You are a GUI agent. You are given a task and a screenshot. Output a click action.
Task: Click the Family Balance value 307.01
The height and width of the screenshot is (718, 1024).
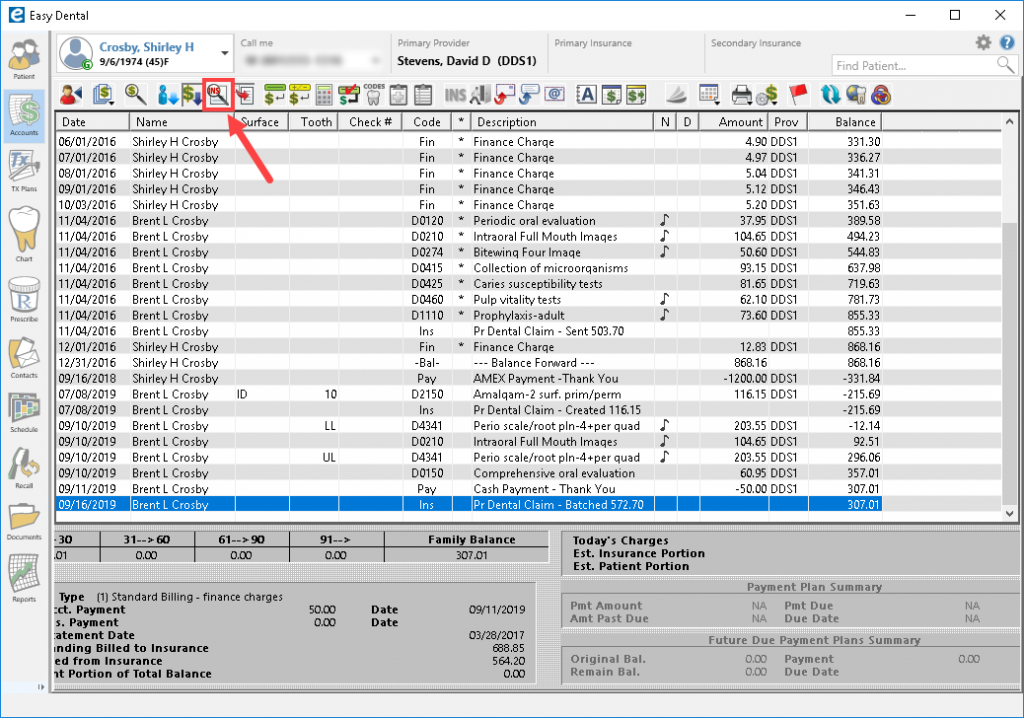(x=472, y=555)
